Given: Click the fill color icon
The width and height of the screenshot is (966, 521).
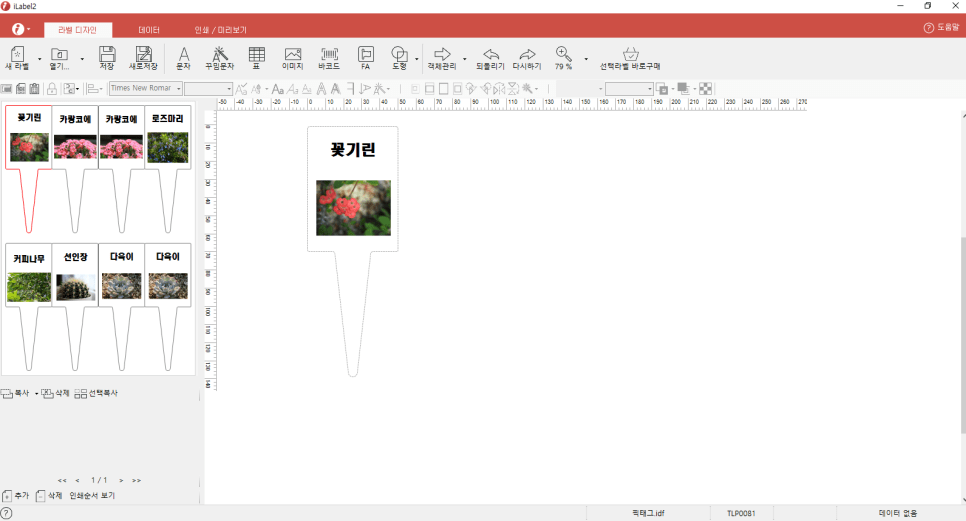Looking at the screenshot, I should 683,89.
